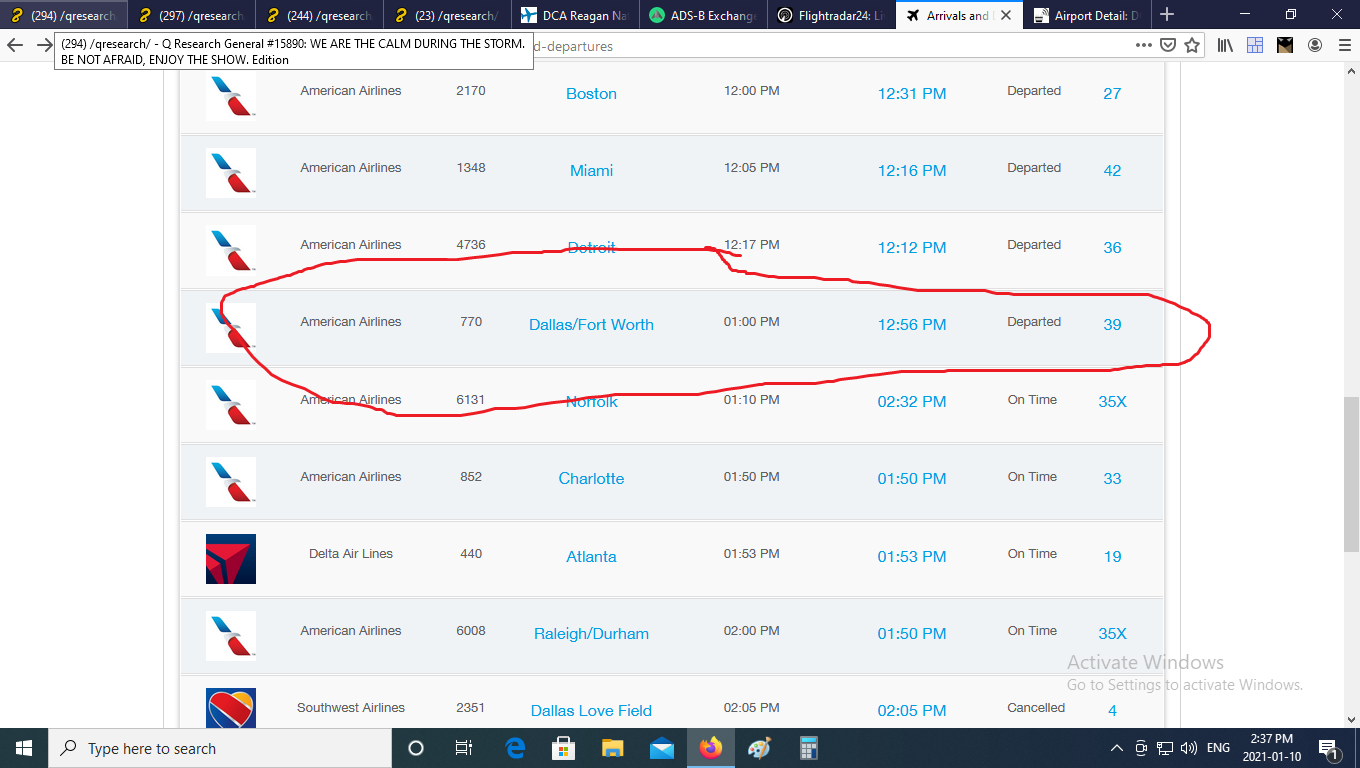This screenshot has height=768, width=1360.
Task: Click American Airlines logo for flight 852
Action: point(231,481)
